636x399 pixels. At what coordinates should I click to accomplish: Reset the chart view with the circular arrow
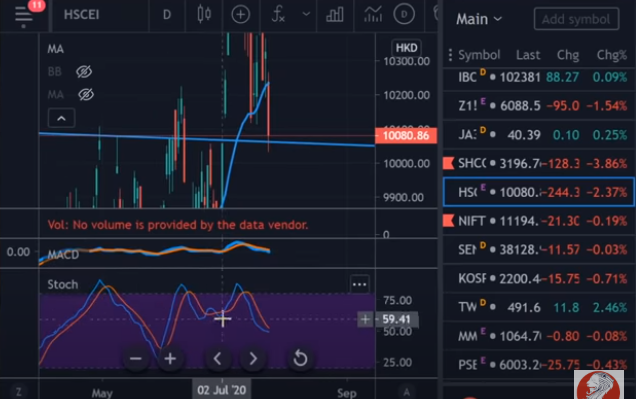pos(300,358)
